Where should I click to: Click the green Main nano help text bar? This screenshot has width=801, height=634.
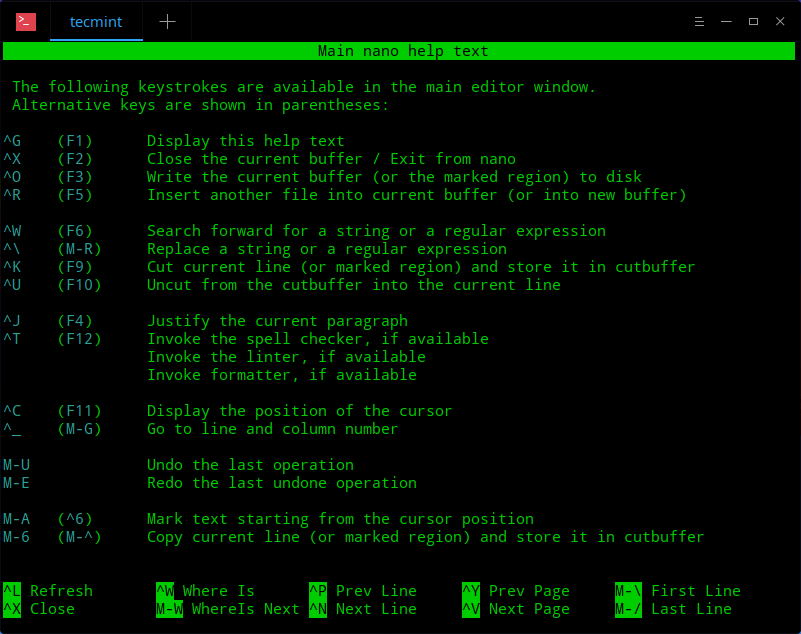click(400, 51)
